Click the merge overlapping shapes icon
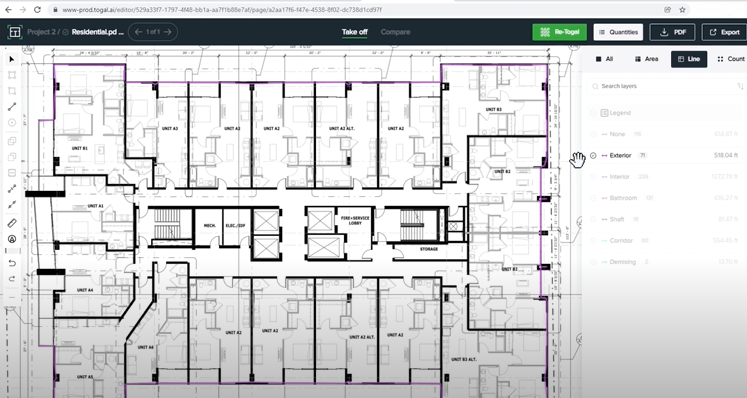Viewport: 747px width, 398px height. click(x=12, y=141)
